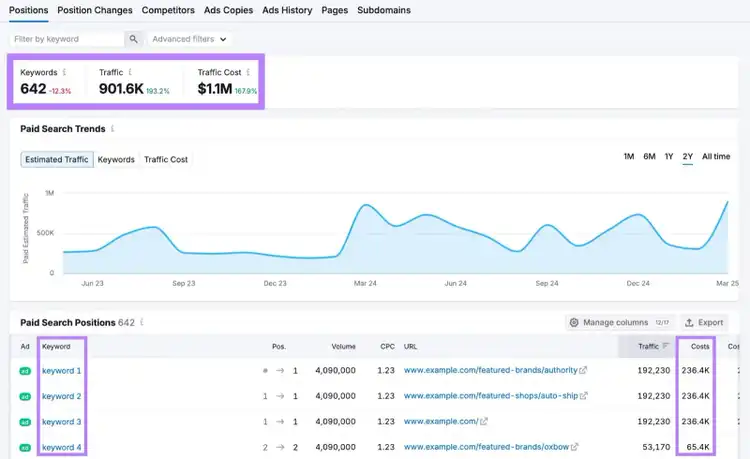Image resolution: width=750 pixels, height=459 pixels.
Task: Click Traffic column sort icon
Action: 665,346
